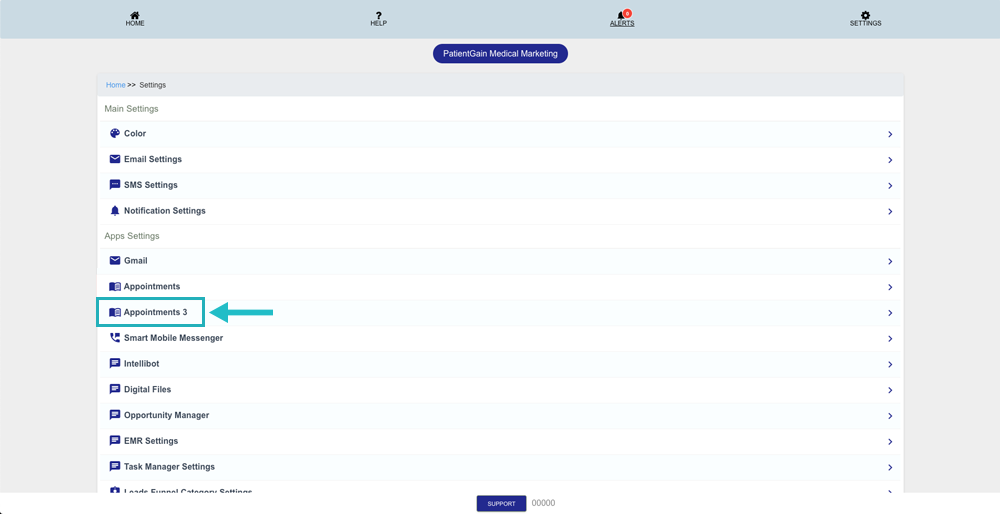
Task: Click the Digital Files icon
Action: tap(115, 389)
